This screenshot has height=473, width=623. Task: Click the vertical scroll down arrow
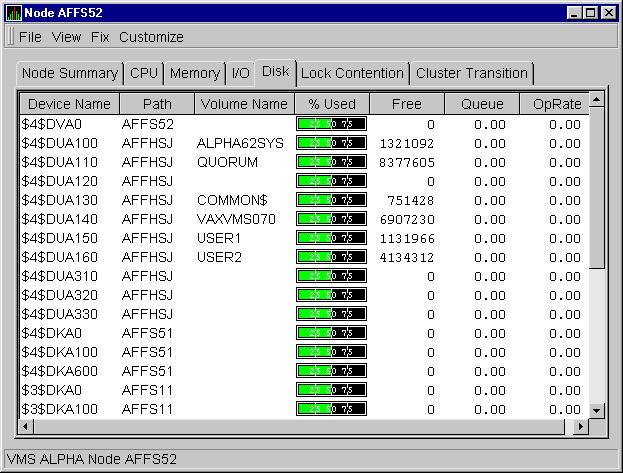tap(597, 410)
